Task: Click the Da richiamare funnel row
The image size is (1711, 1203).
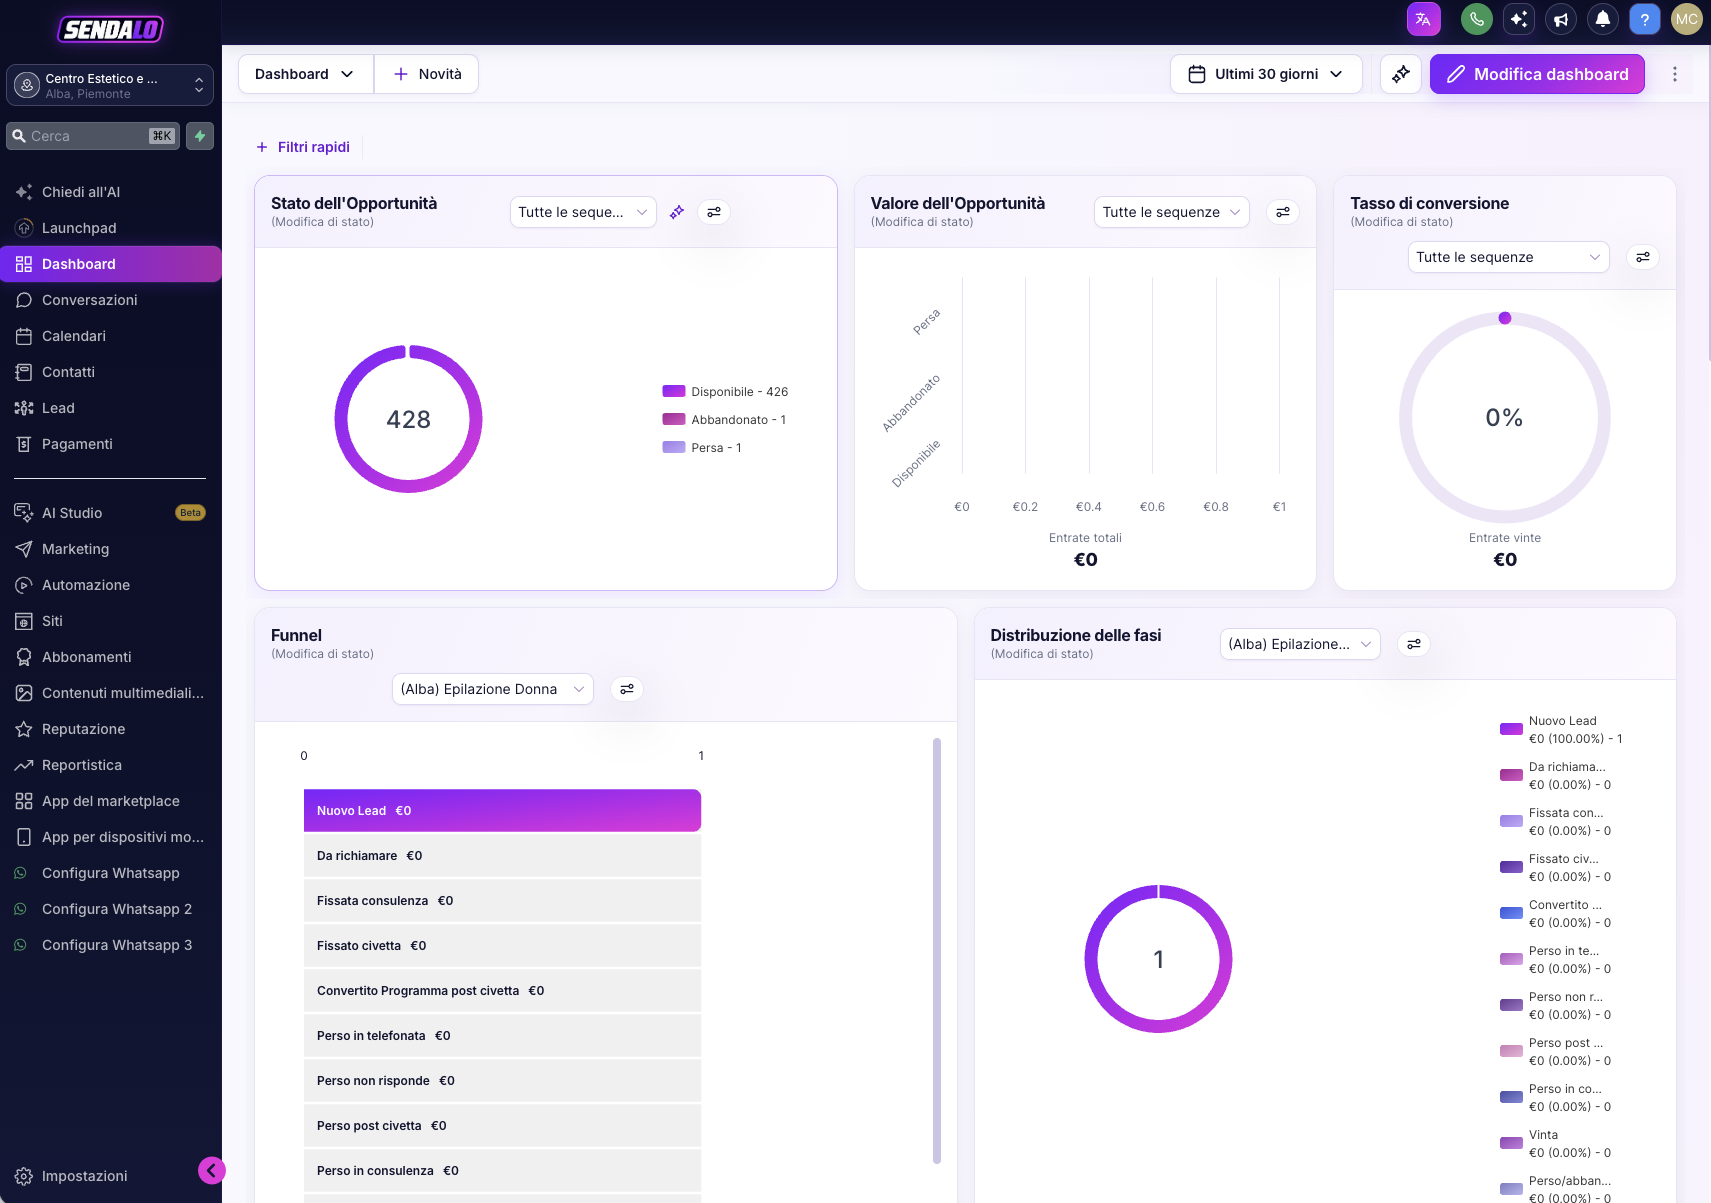Action: click(x=502, y=856)
